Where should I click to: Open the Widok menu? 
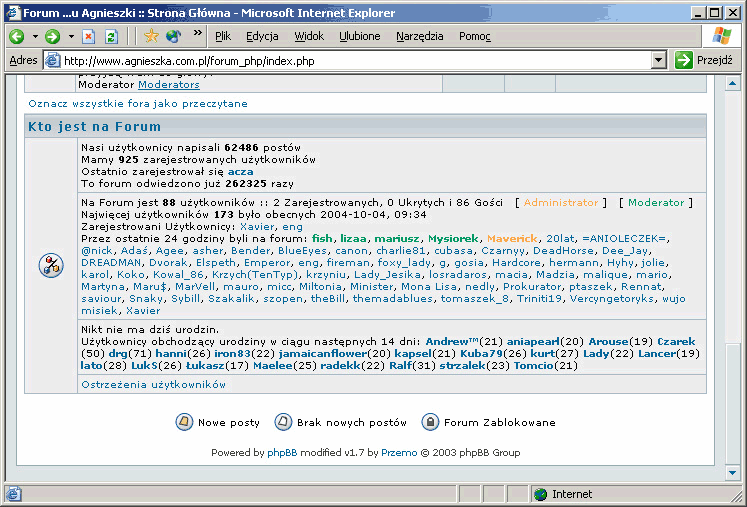pos(309,36)
